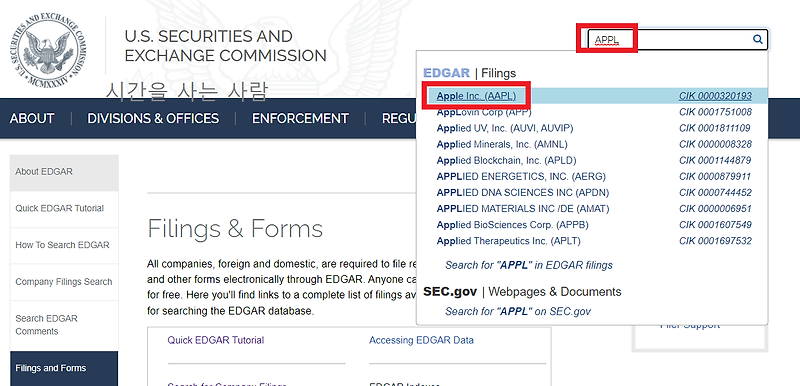Click the search magnifier icon
This screenshot has width=800, height=386.
point(758,39)
